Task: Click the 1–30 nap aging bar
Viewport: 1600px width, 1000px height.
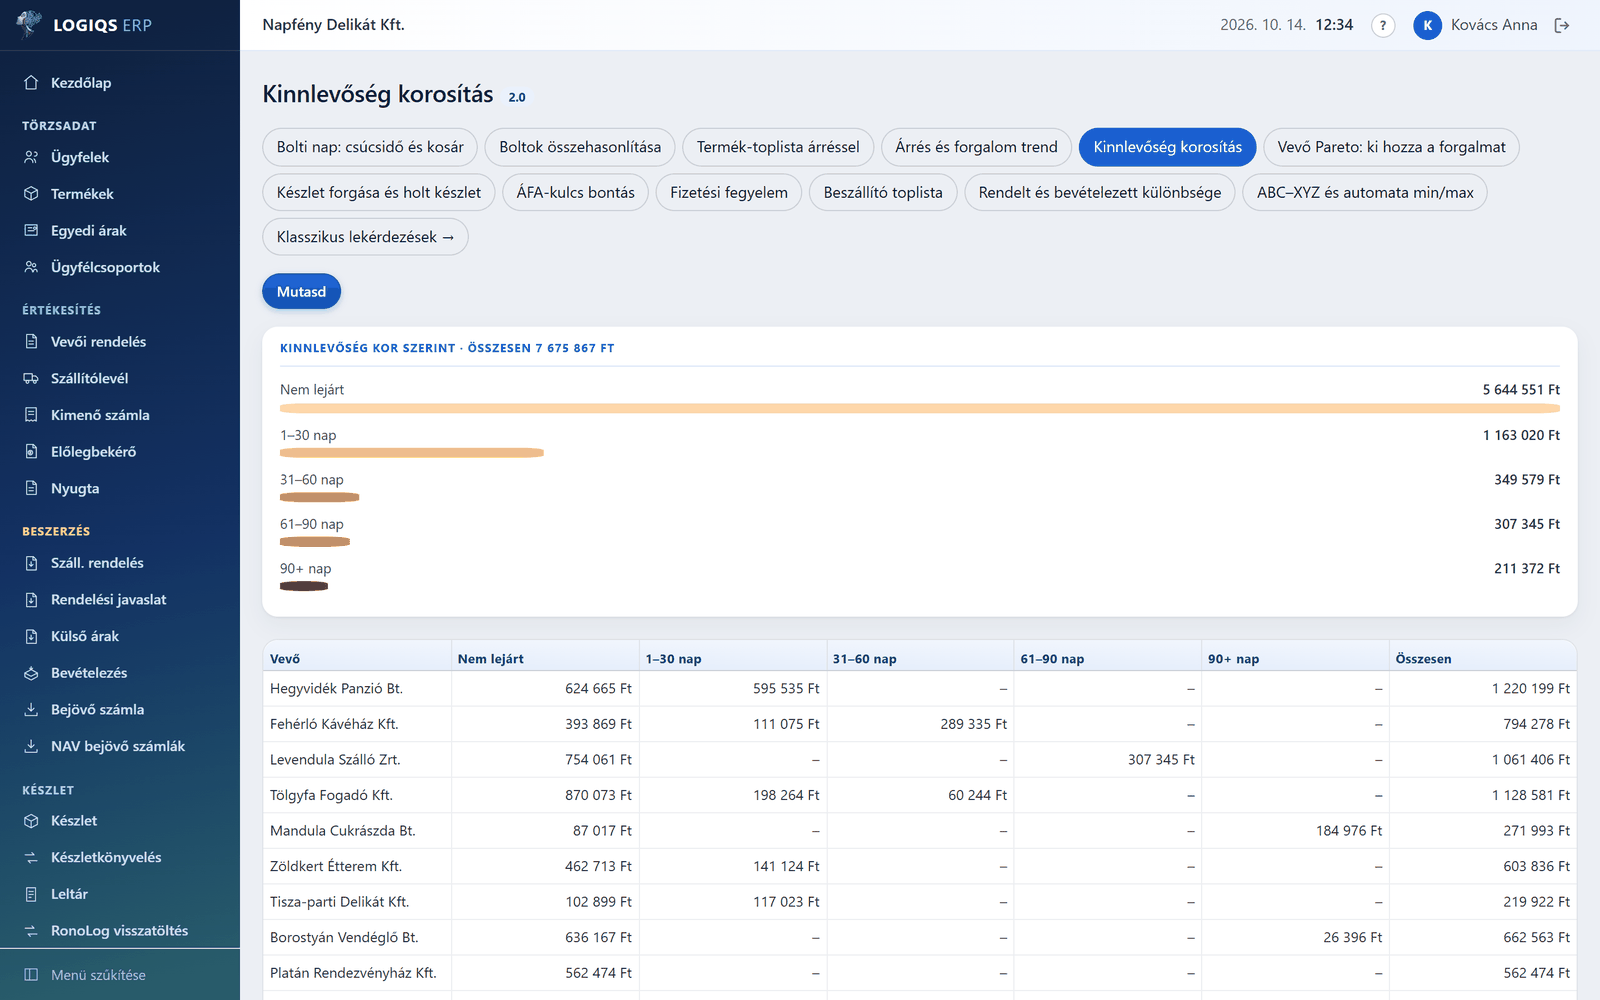Action: click(x=412, y=453)
